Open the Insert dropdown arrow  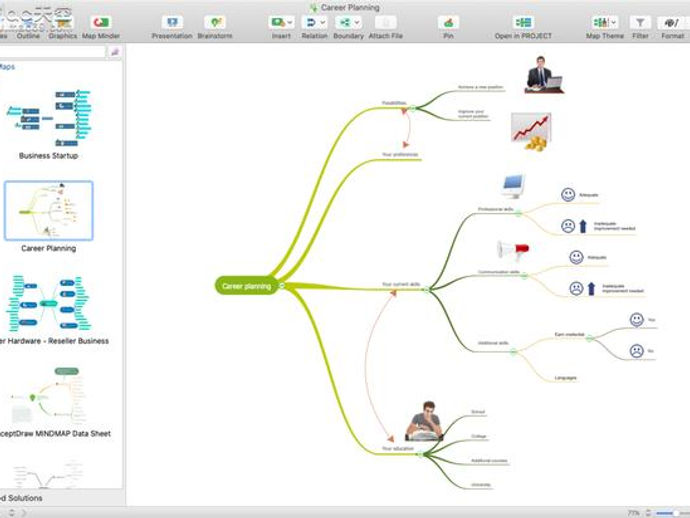[x=290, y=22]
